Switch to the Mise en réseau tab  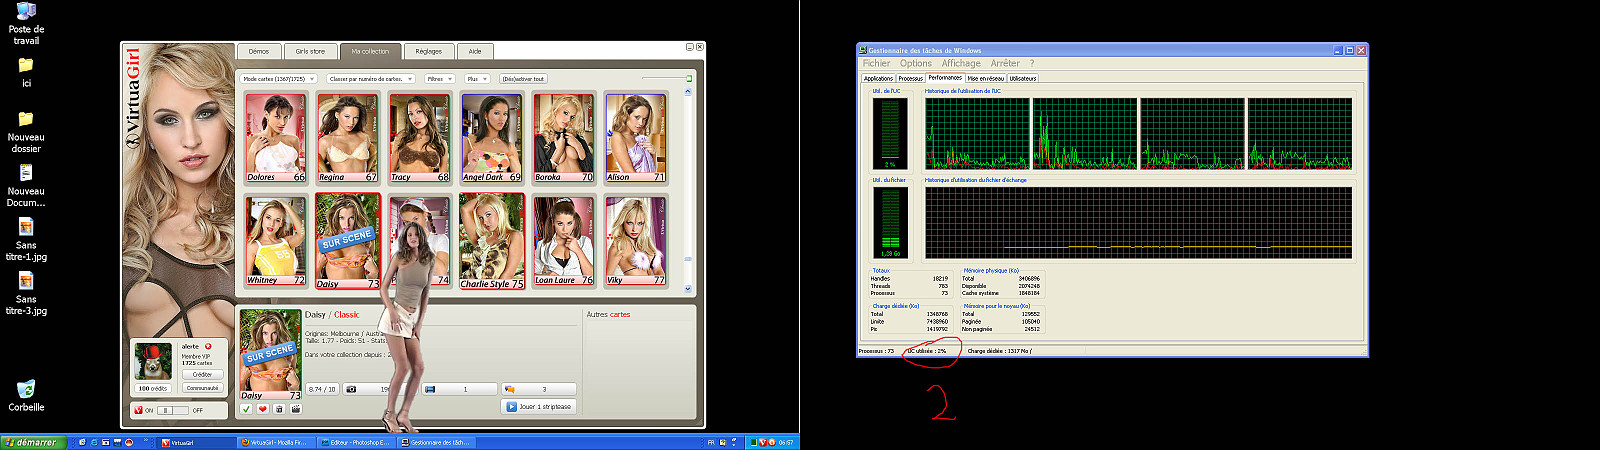pyautogui.click(x=986, y=78)
